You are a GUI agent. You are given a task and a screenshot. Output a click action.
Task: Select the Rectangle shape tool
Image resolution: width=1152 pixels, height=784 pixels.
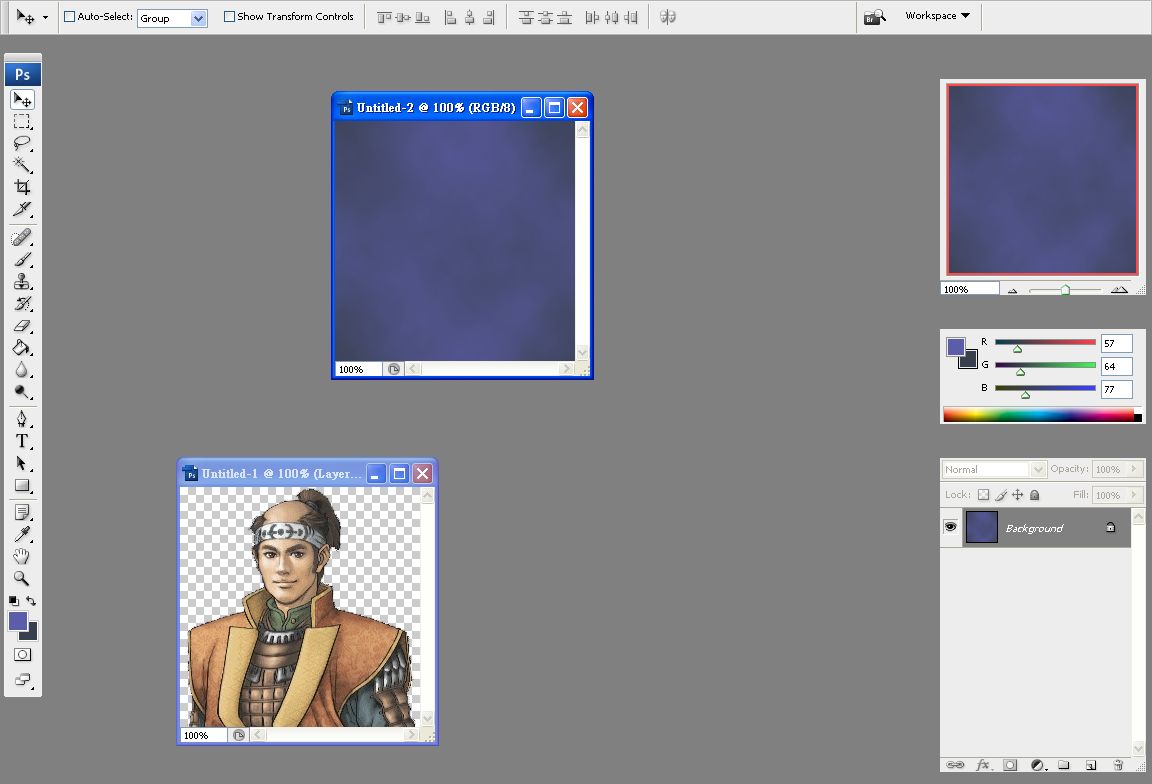pos(22,485)
